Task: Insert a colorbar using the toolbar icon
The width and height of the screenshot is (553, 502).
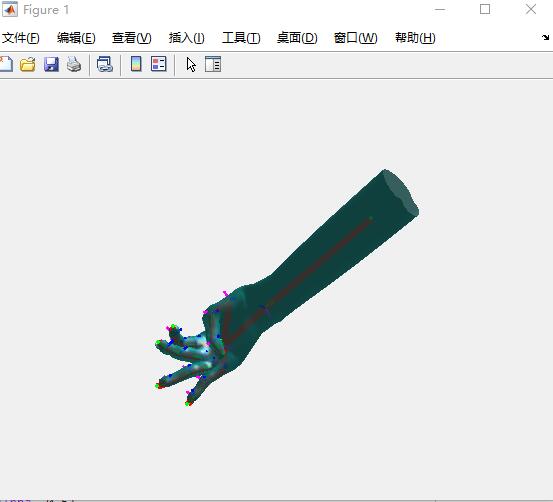Action: [136, 64]
